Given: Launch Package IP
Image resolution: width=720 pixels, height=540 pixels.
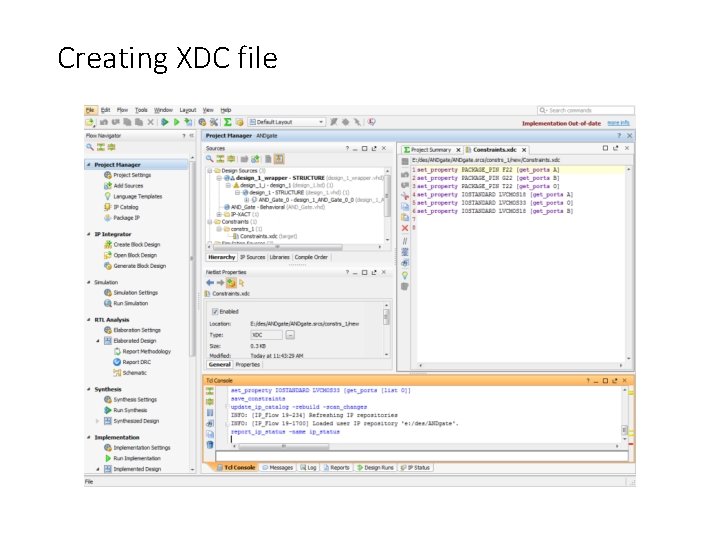Looking at the screenshot, I should click(x=126, y=218).
